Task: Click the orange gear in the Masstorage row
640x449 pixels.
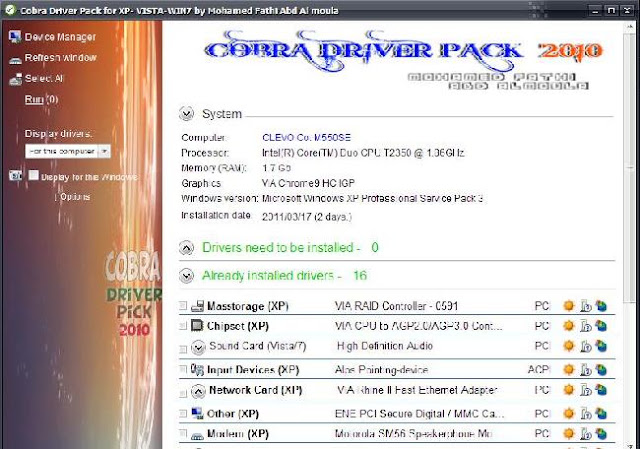Action: pos(569,306)
